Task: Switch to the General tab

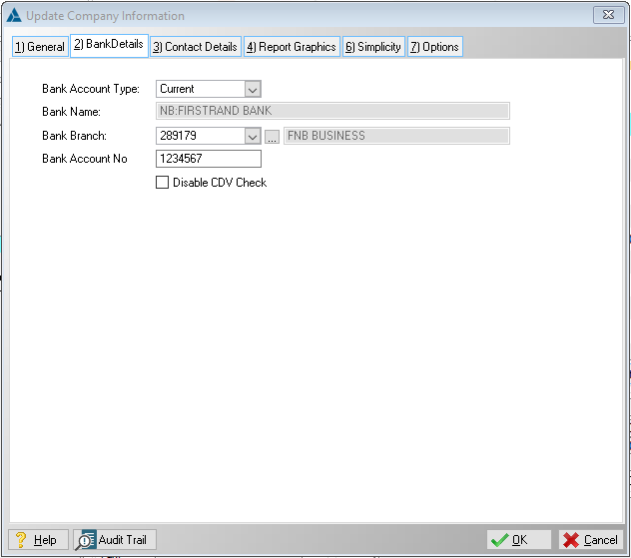Action: 39,47
